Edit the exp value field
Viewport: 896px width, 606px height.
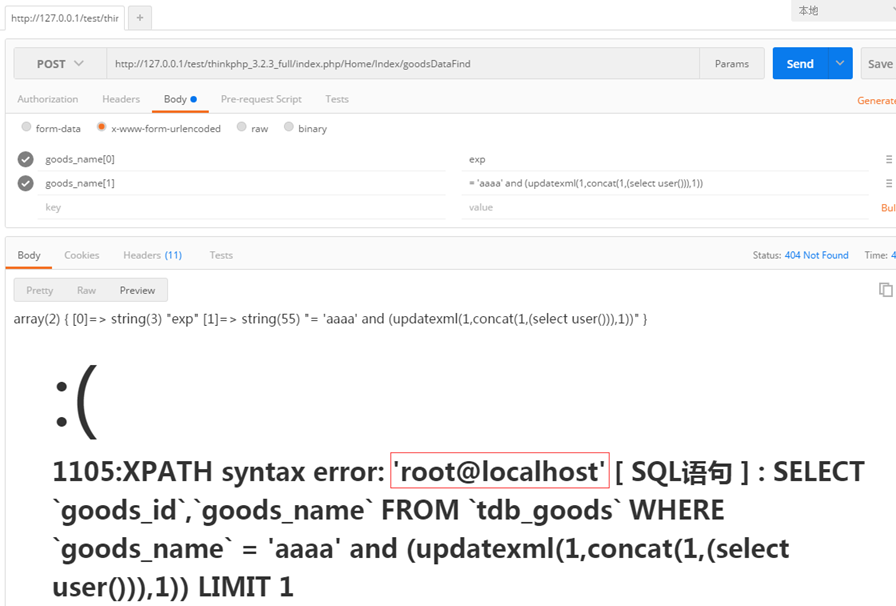665,160
